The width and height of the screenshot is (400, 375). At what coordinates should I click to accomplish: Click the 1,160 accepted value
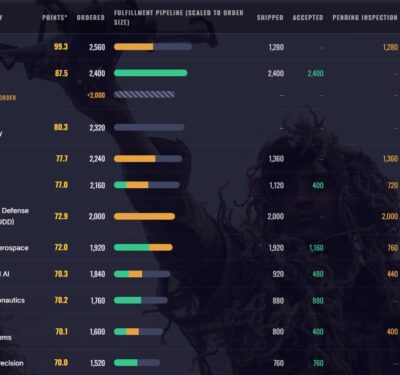[316, 248]
